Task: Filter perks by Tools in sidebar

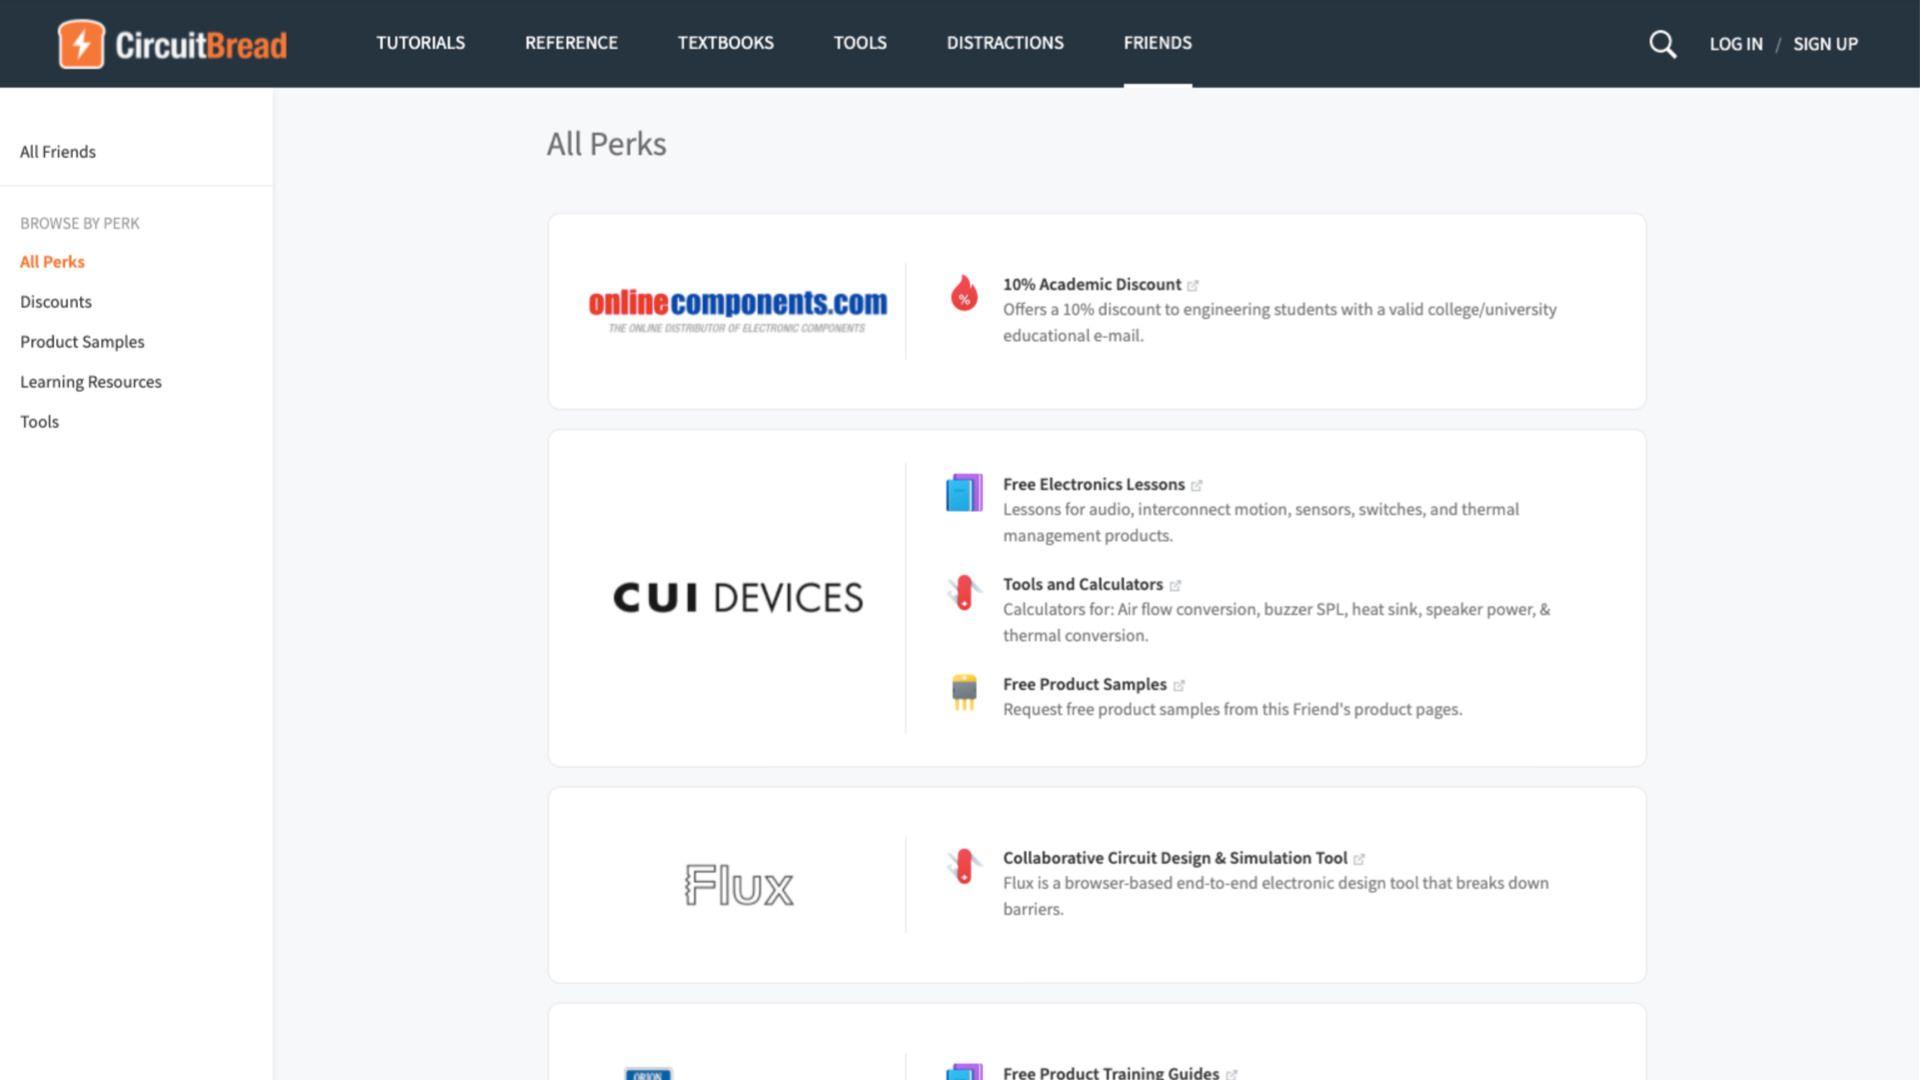Action: (x=40, y=422)
